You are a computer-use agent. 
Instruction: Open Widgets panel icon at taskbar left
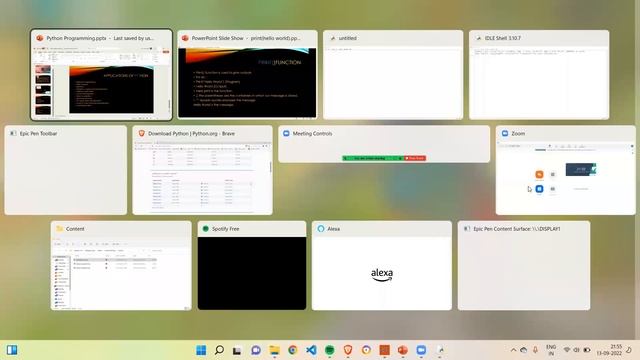(x=12, y=350)
